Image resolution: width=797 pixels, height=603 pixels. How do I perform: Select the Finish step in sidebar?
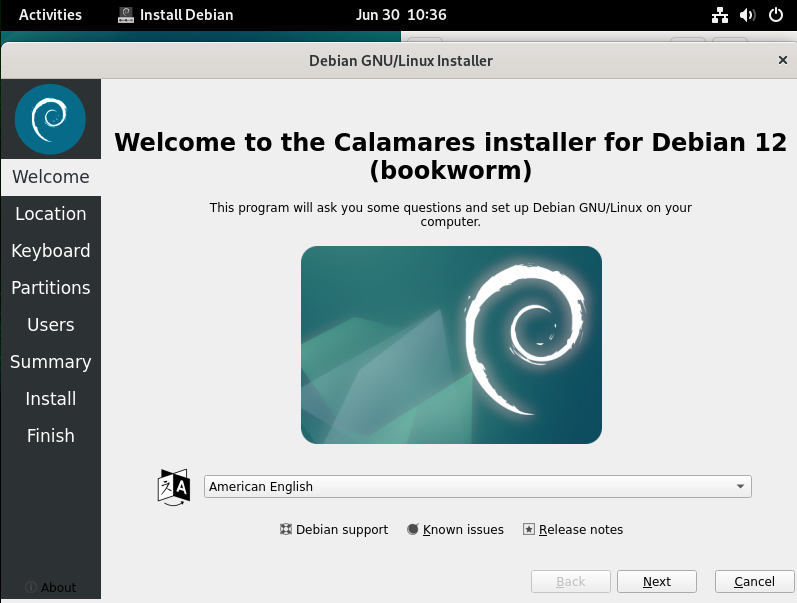pos(51,436)
